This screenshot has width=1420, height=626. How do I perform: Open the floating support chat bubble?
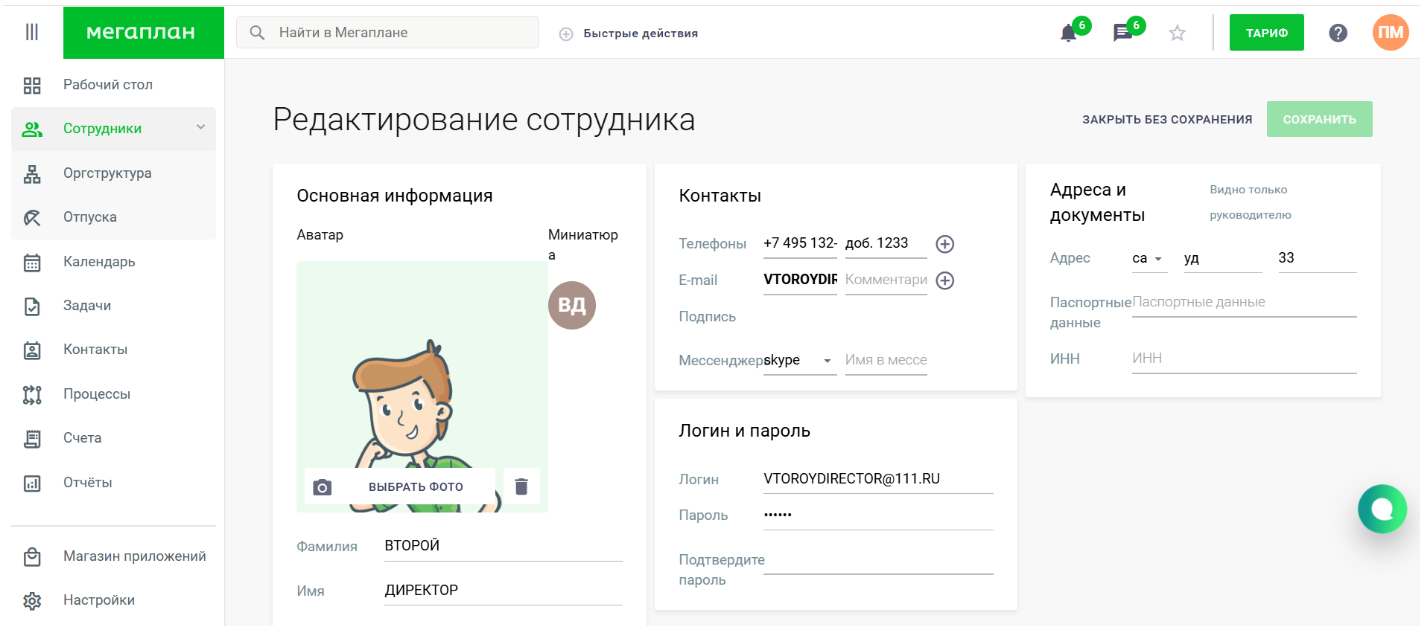(x=1382, y=509)
